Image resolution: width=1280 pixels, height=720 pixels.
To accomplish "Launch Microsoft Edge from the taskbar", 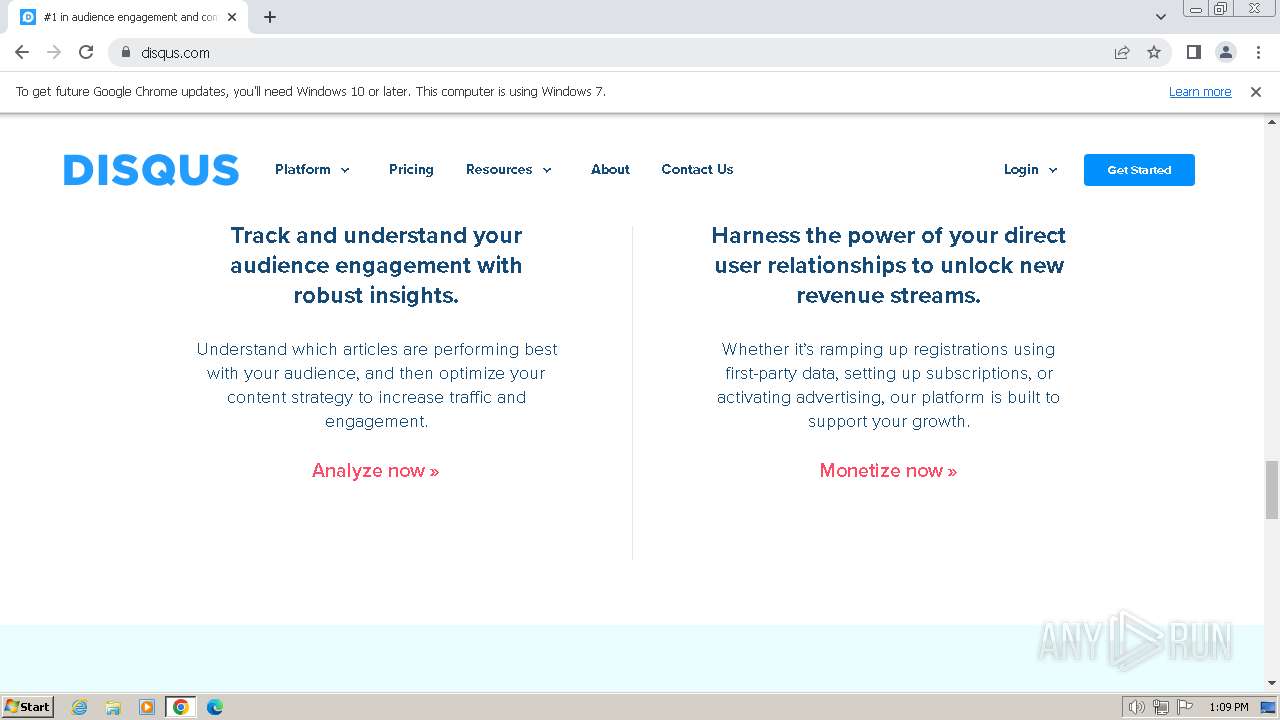I will pos(215,707).
